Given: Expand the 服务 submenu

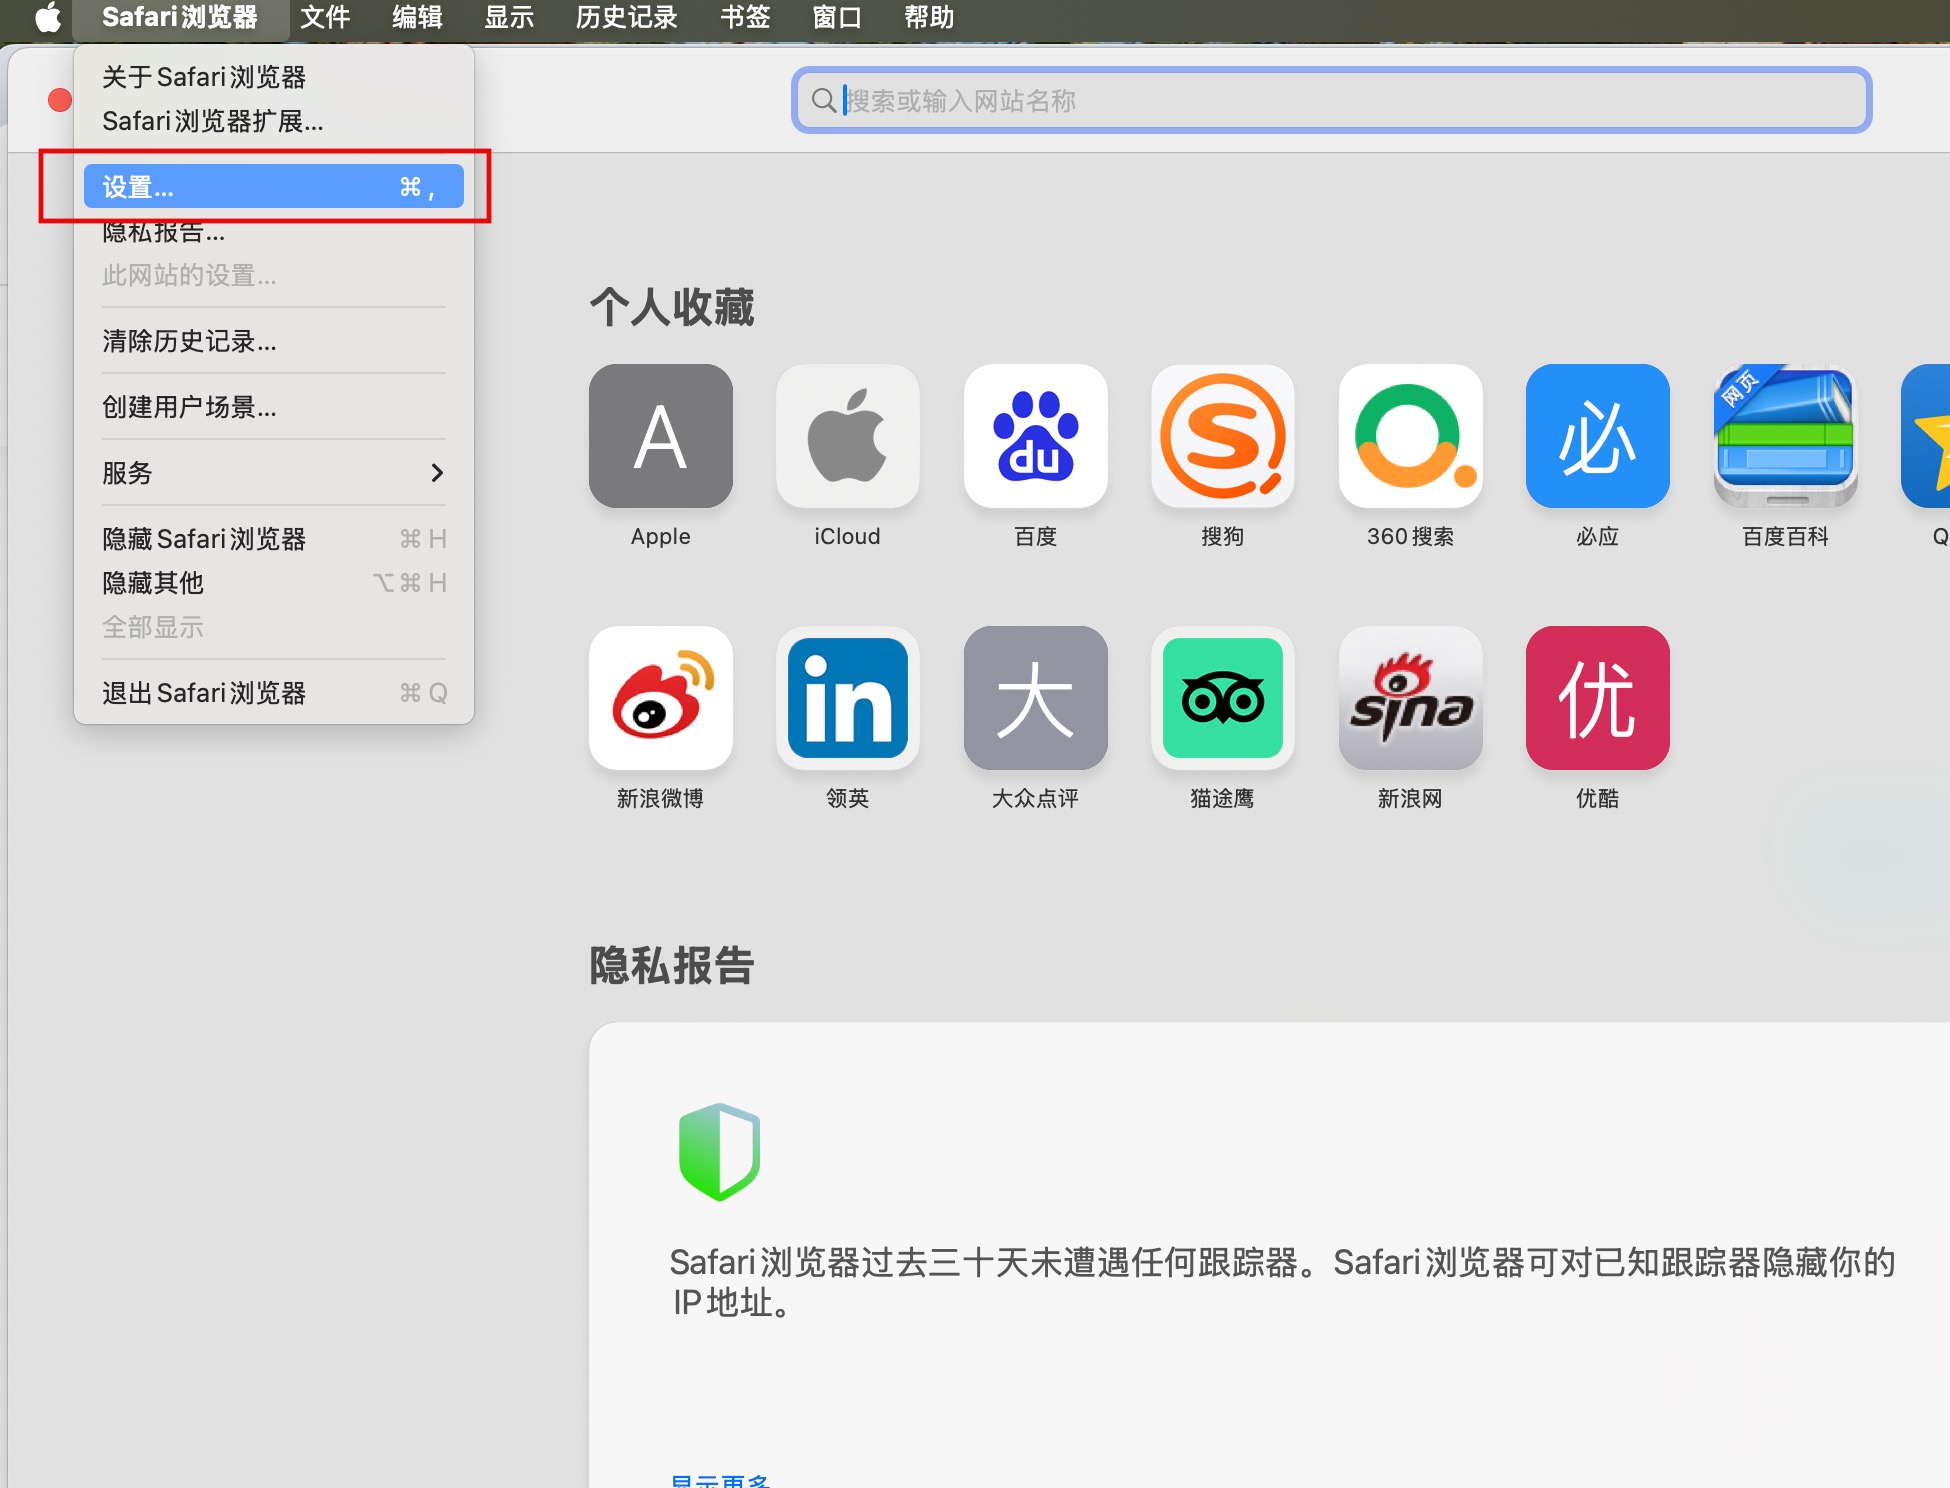Looking at the screenshot, I should pyautogui.click(x=273, y=473).
